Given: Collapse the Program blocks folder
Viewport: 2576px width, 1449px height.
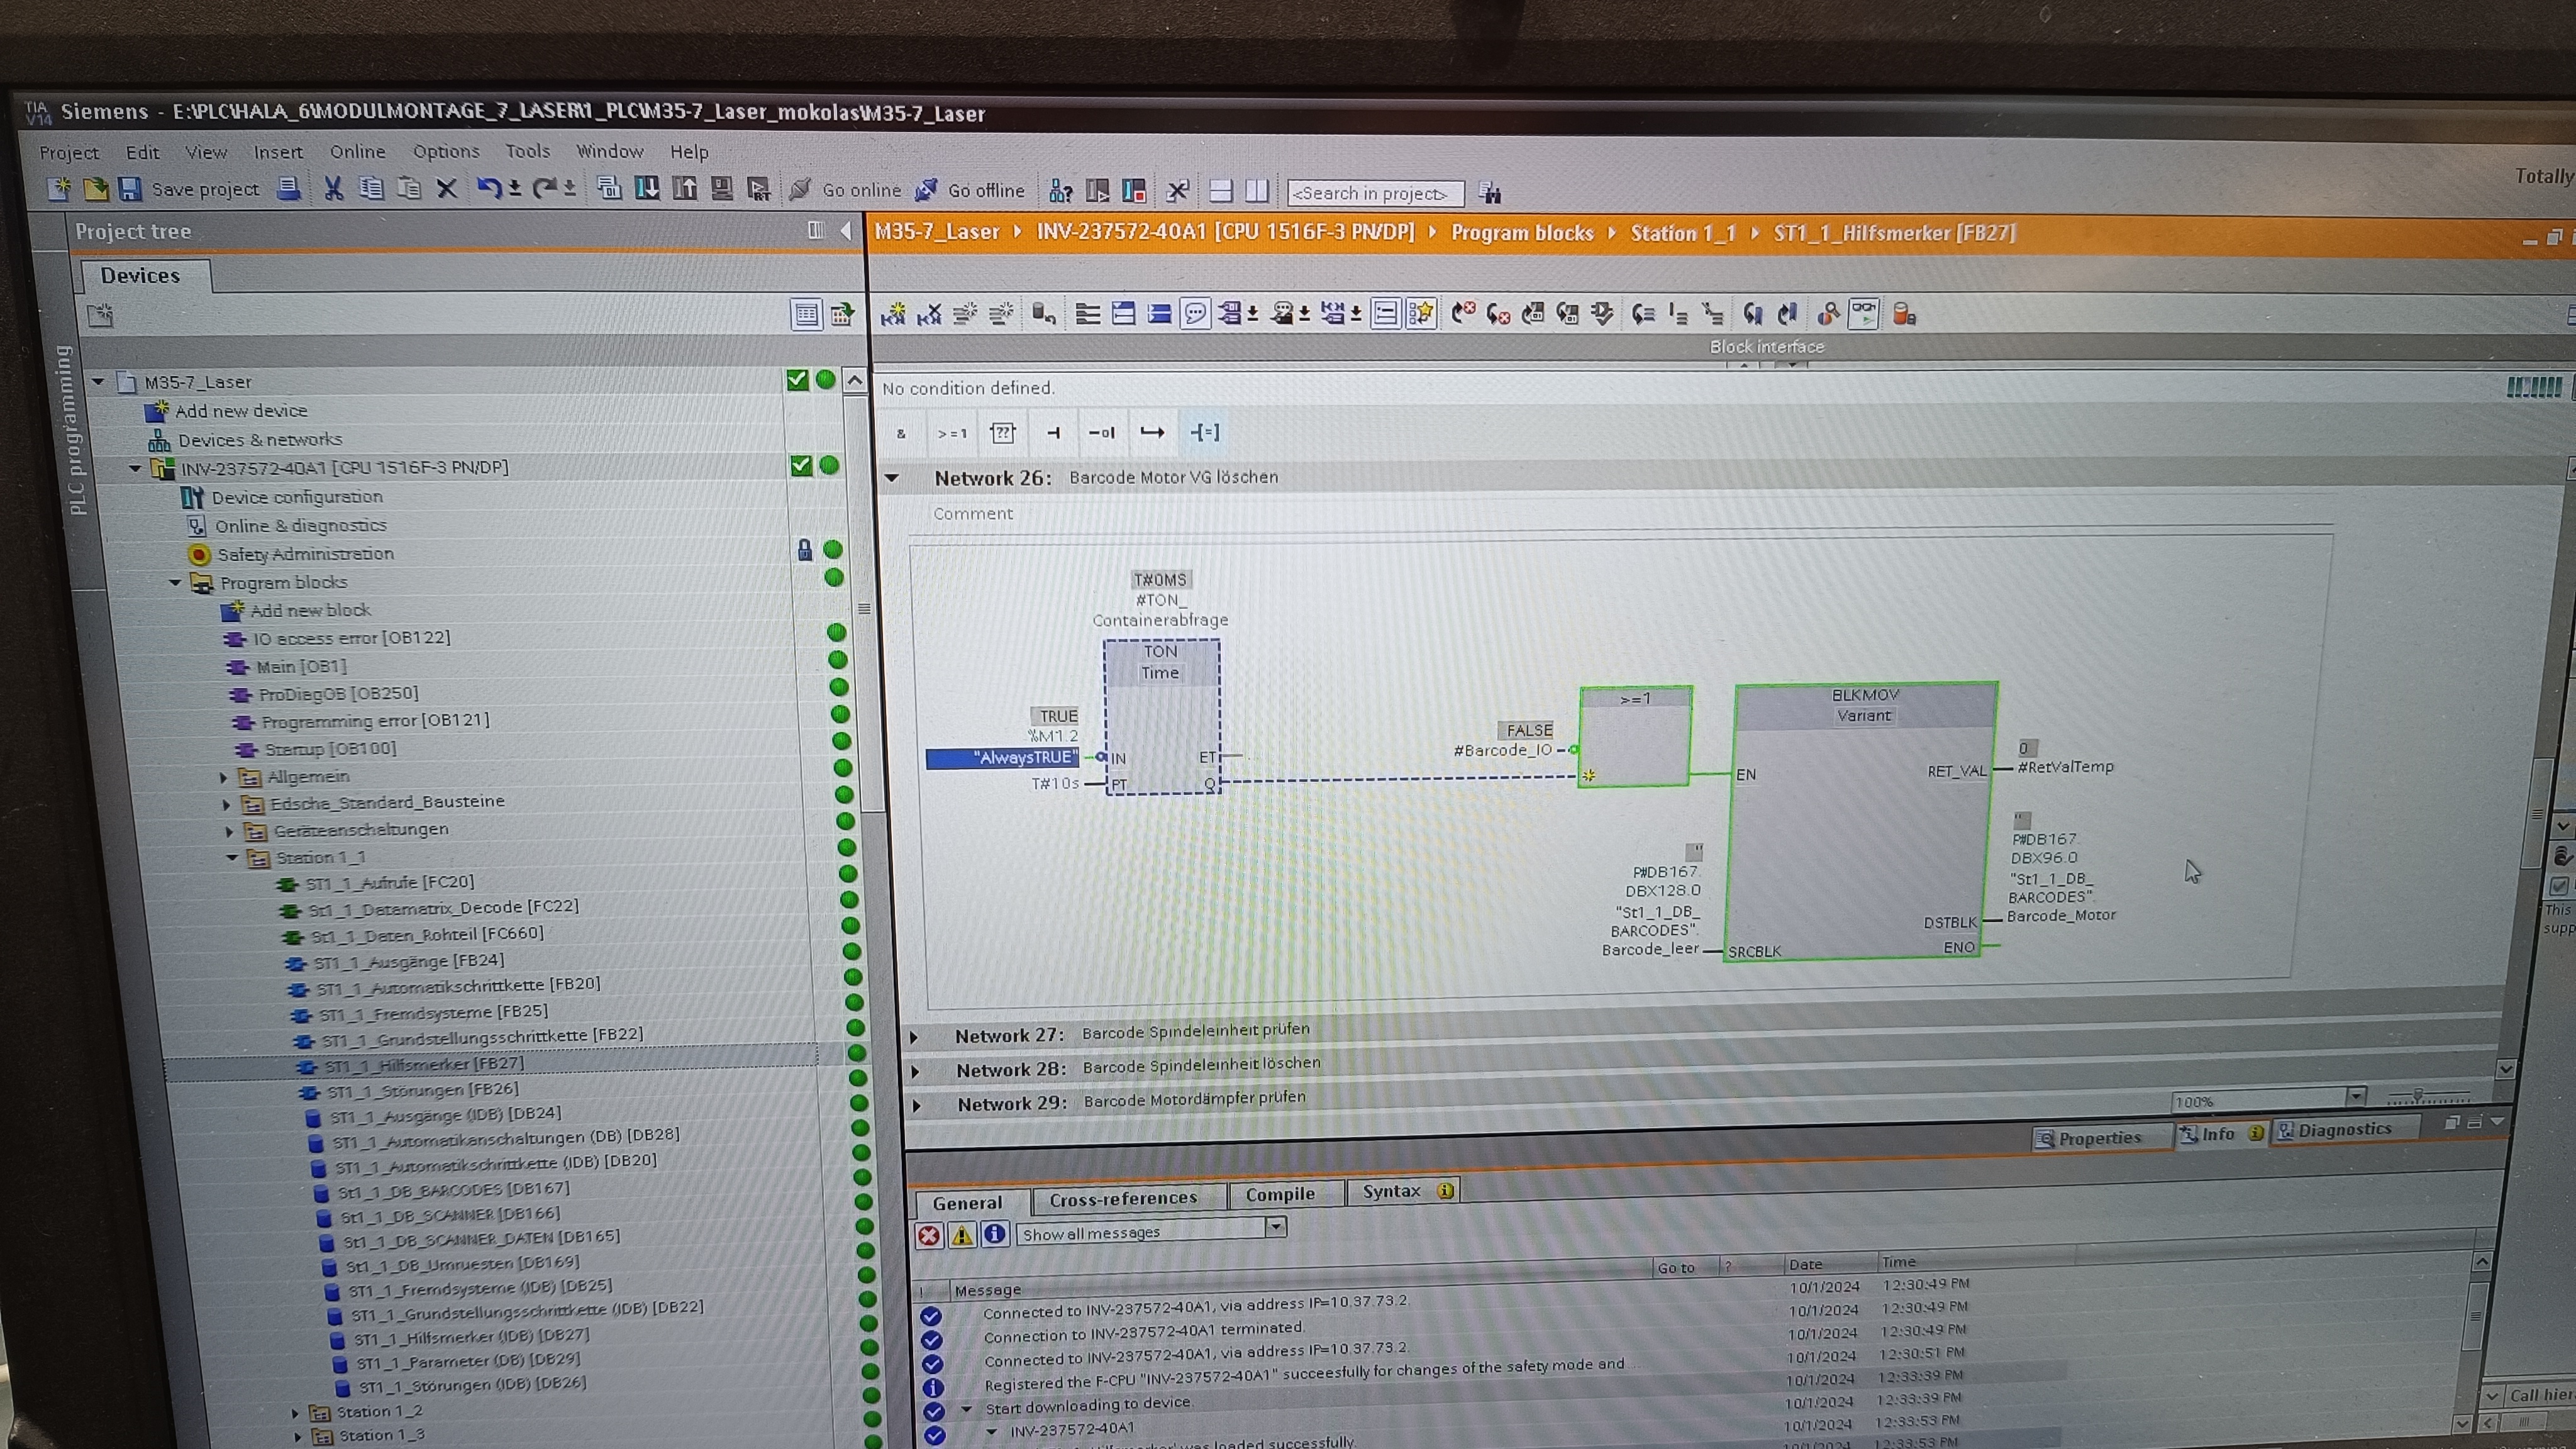Looking at the screenshot, I should tap(175, 582).
